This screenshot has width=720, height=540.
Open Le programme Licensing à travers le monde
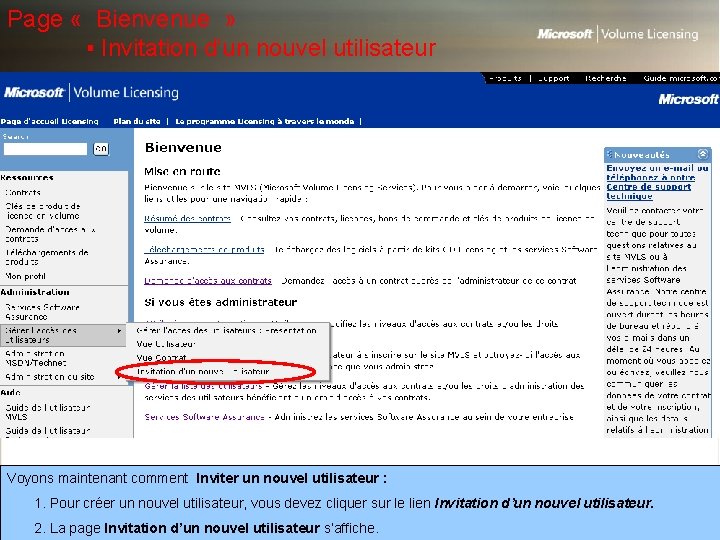tap(264, 121)
